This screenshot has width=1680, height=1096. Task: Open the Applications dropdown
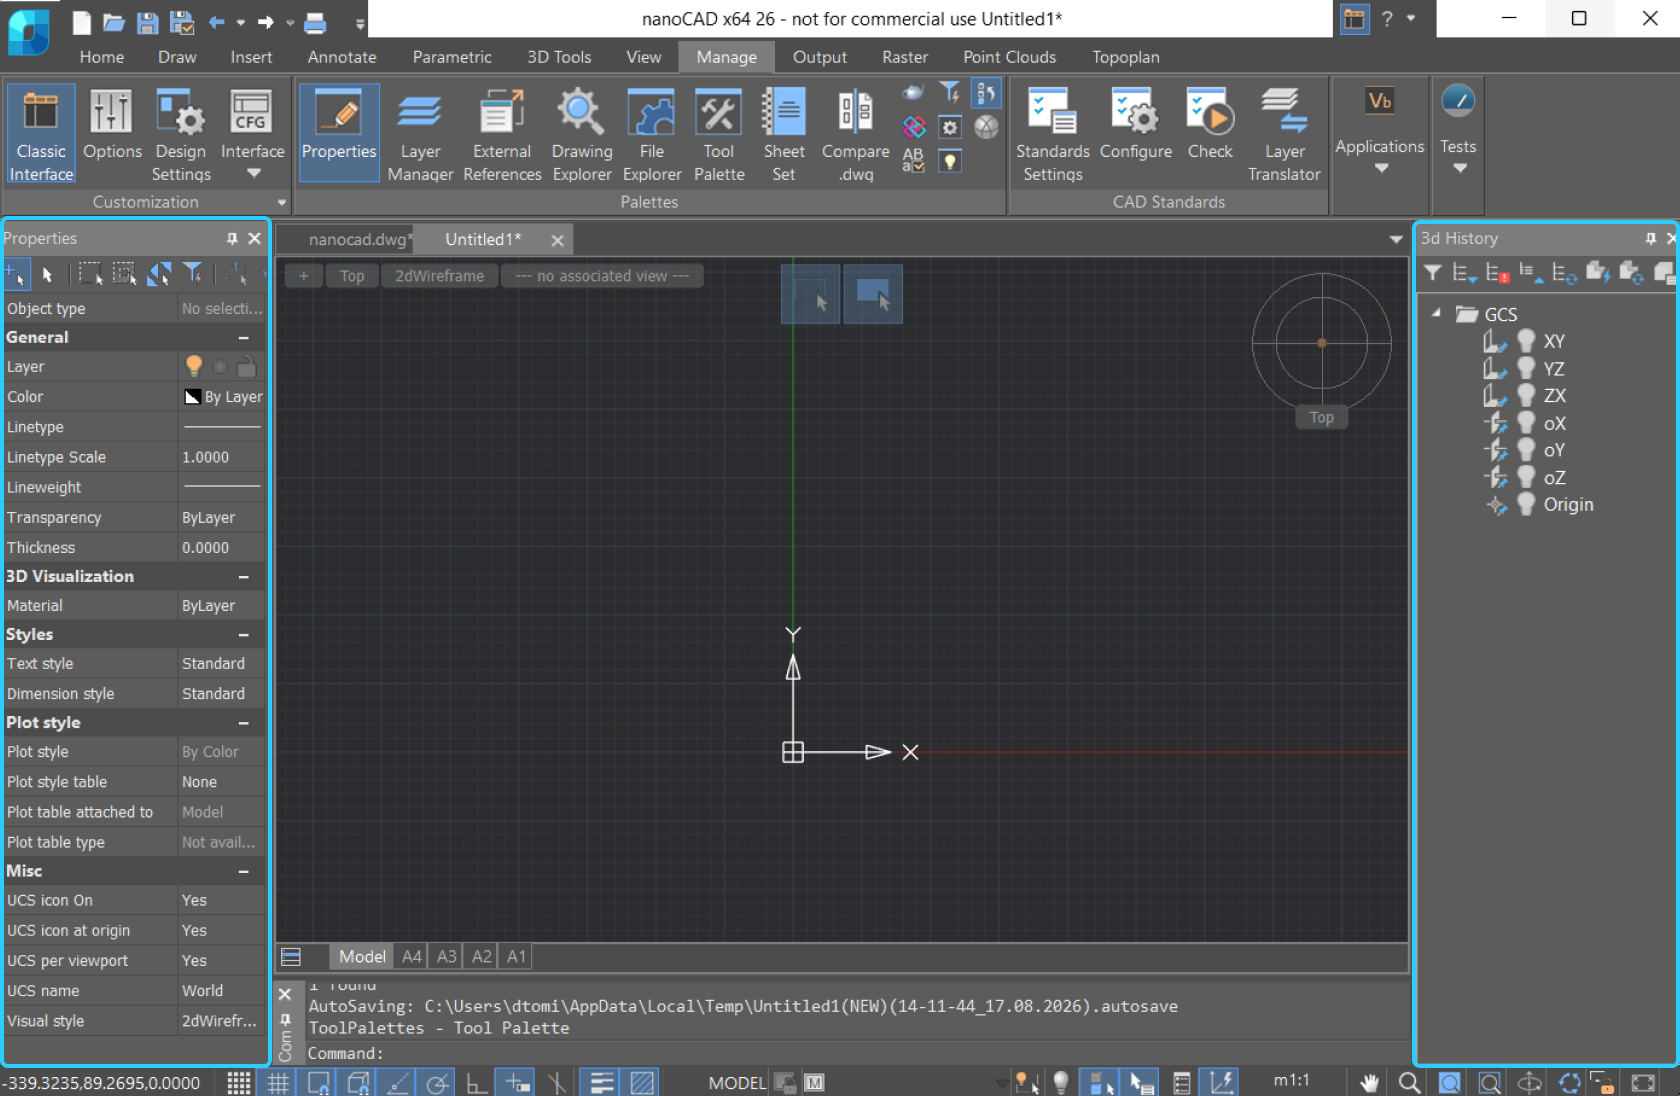tap(1380, 168)
